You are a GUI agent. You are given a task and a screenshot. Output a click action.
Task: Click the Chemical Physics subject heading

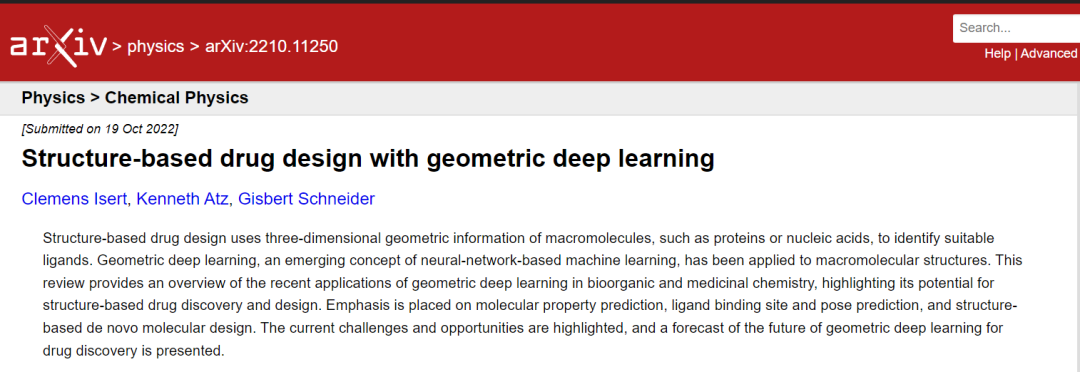(x=176, y=98)
